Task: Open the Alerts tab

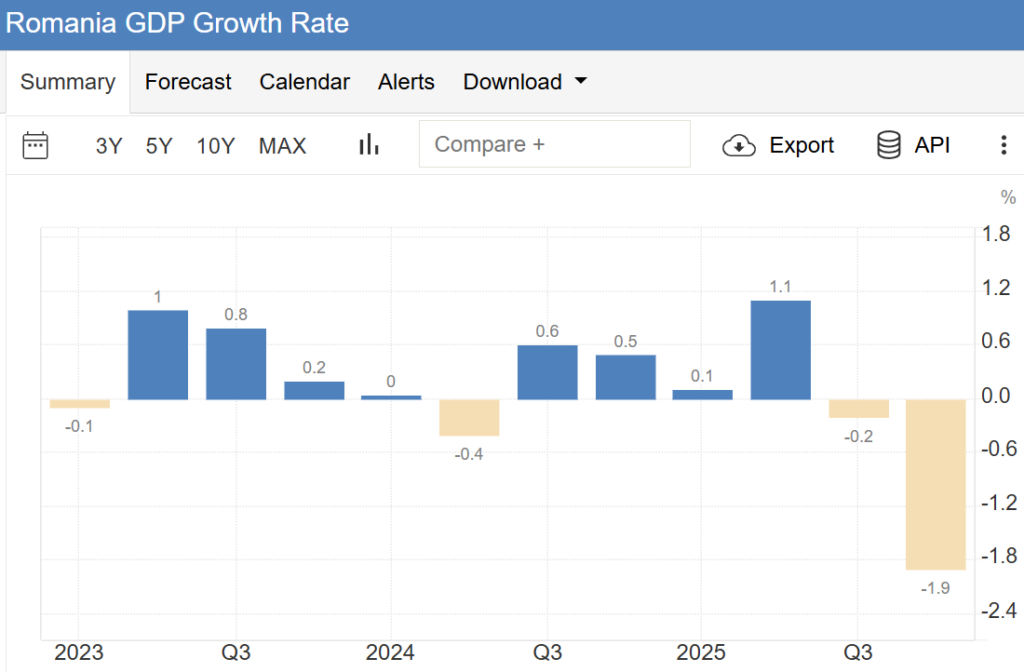Action: pyautogui.click(x=406, y=82)
